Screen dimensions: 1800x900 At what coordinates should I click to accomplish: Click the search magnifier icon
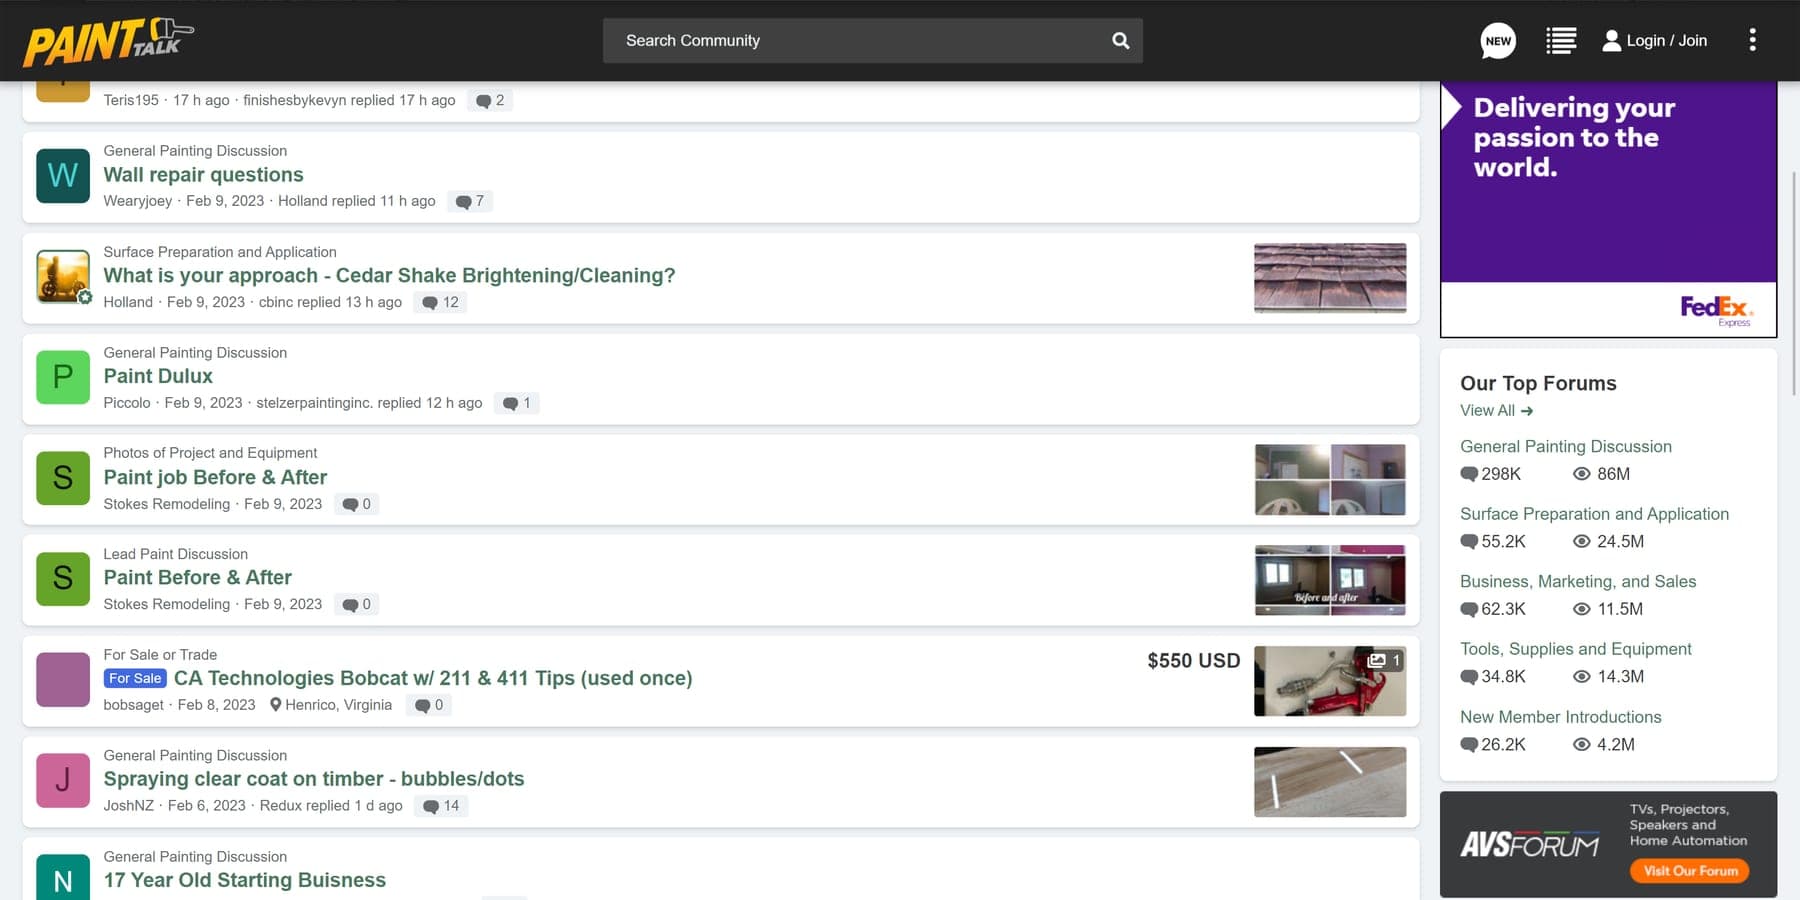(x=1120, y=41)
